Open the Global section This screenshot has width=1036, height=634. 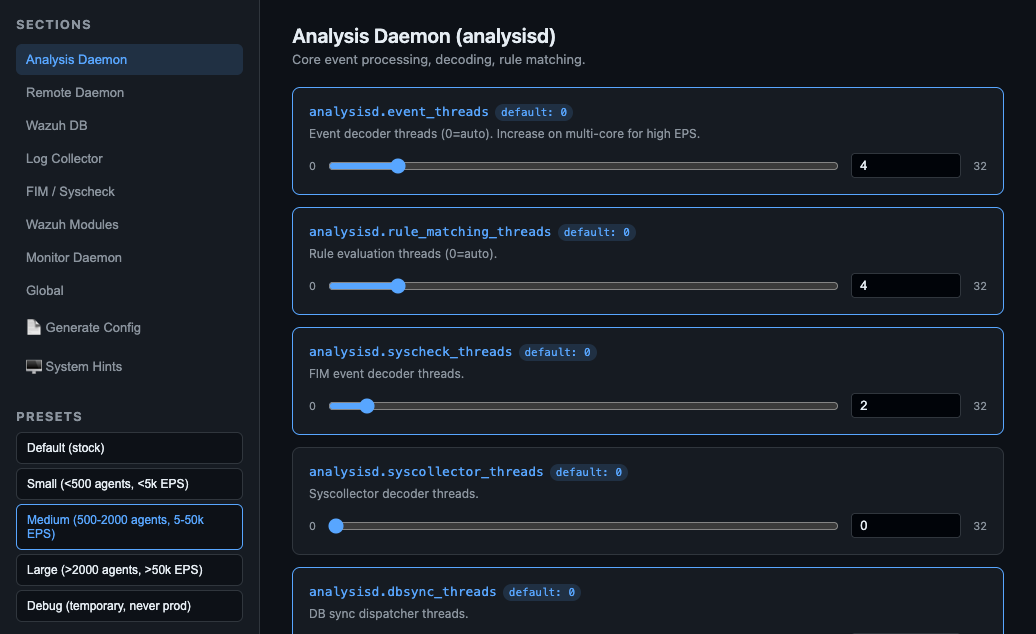[x=130, y=291]
